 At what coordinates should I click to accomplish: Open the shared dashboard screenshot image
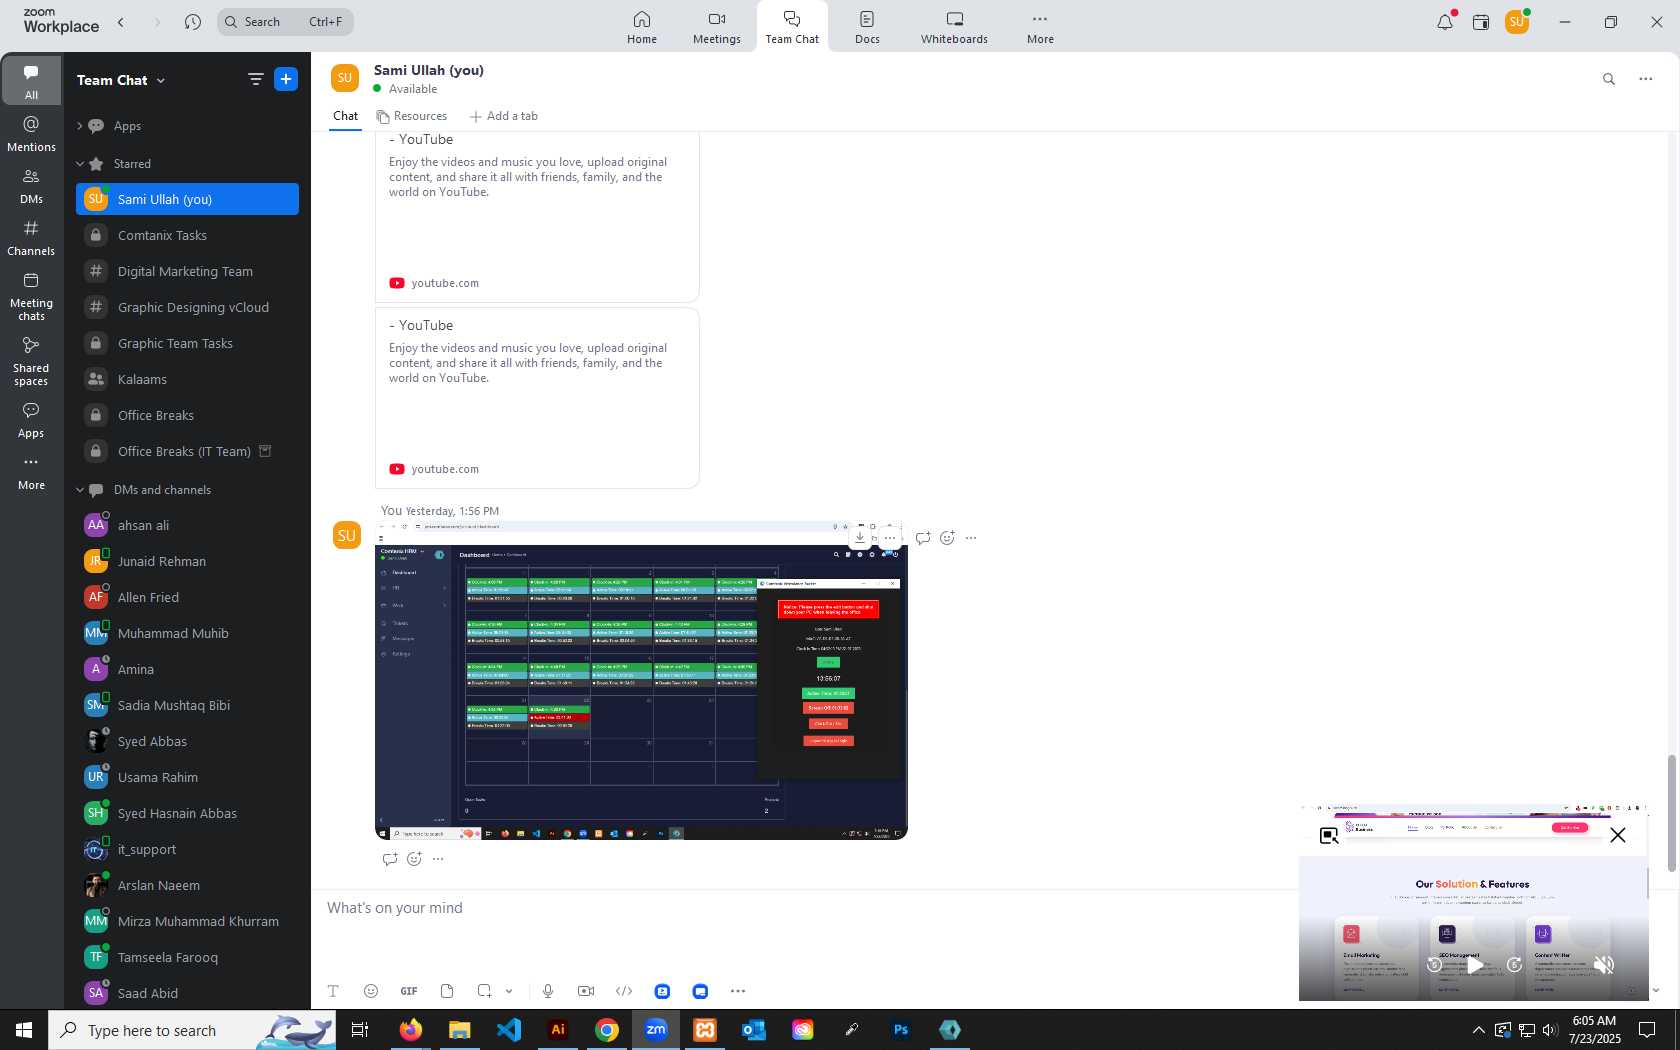click(641, 680)
